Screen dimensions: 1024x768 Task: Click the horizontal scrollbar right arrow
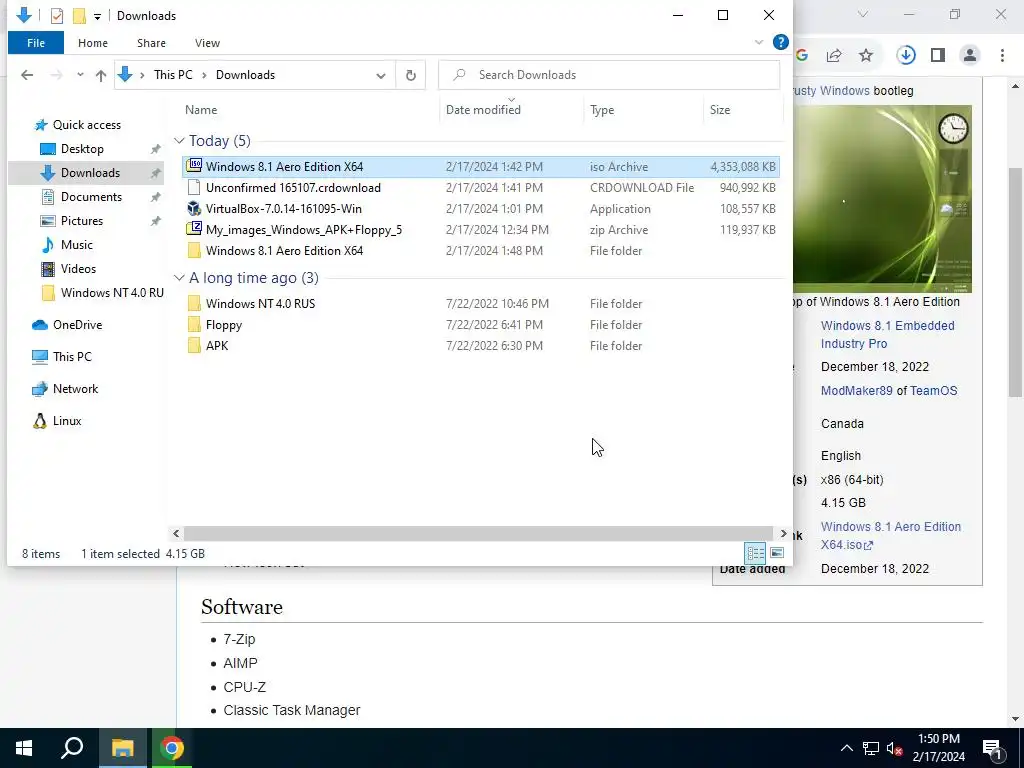click(x=784, y=534)
